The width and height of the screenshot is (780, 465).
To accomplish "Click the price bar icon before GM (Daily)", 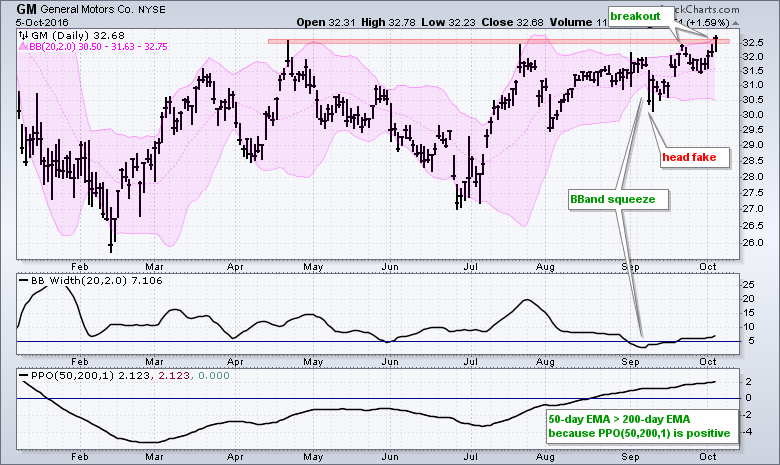I will (23, 35).
